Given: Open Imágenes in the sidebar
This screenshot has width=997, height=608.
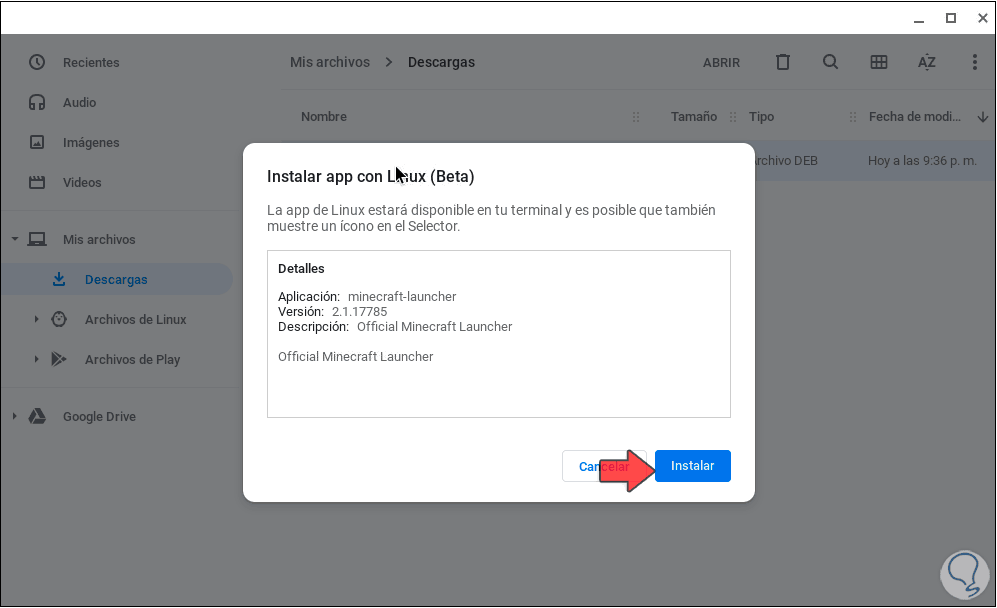Looking at the screenshot, I should (x=91, y=142).
